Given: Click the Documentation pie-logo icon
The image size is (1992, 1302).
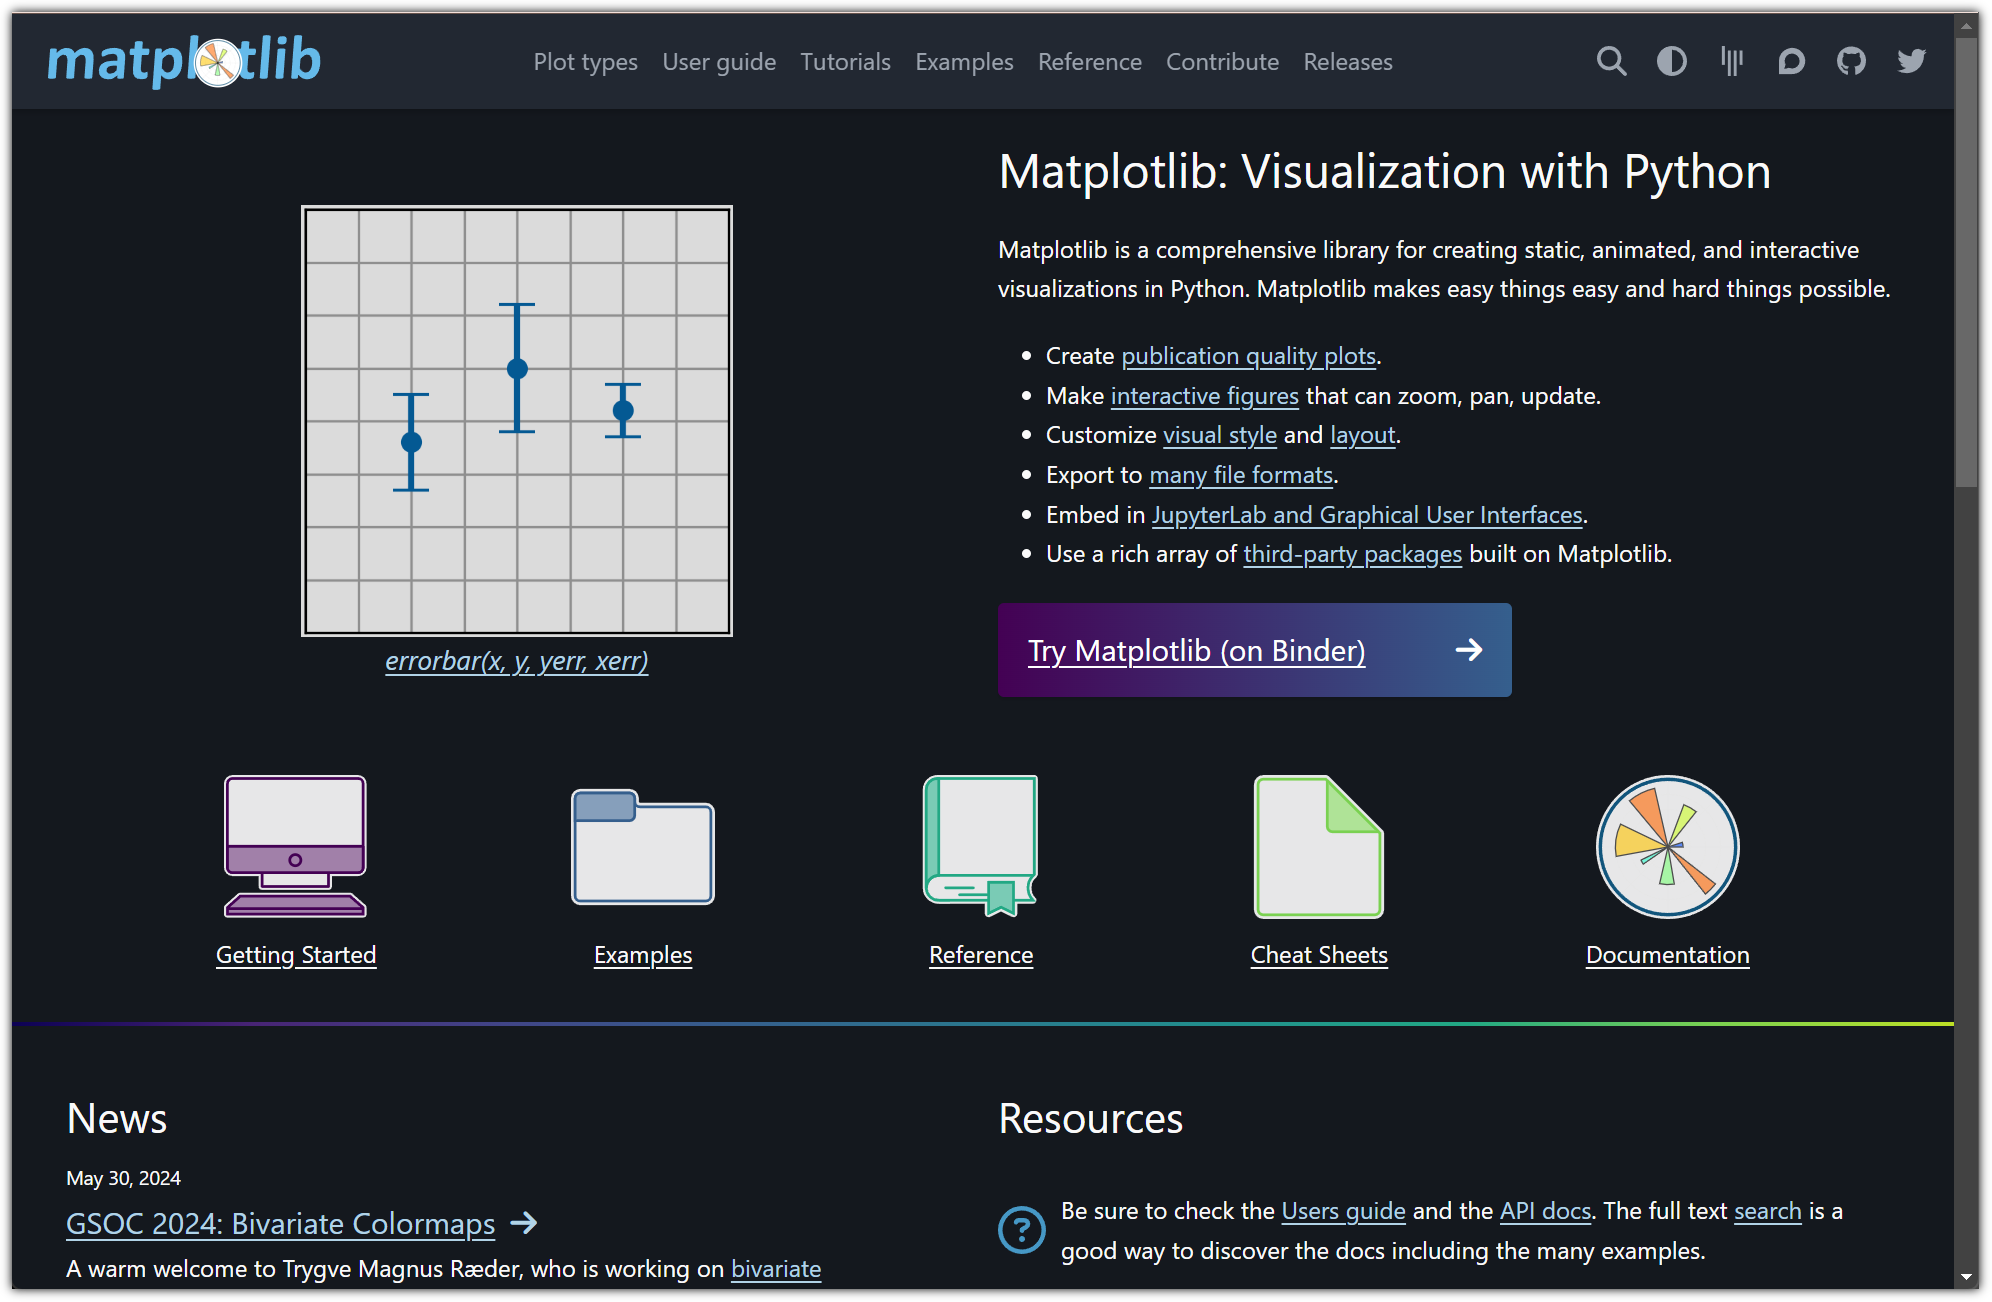Looking at the screenshot, I should pos(1667,846).
